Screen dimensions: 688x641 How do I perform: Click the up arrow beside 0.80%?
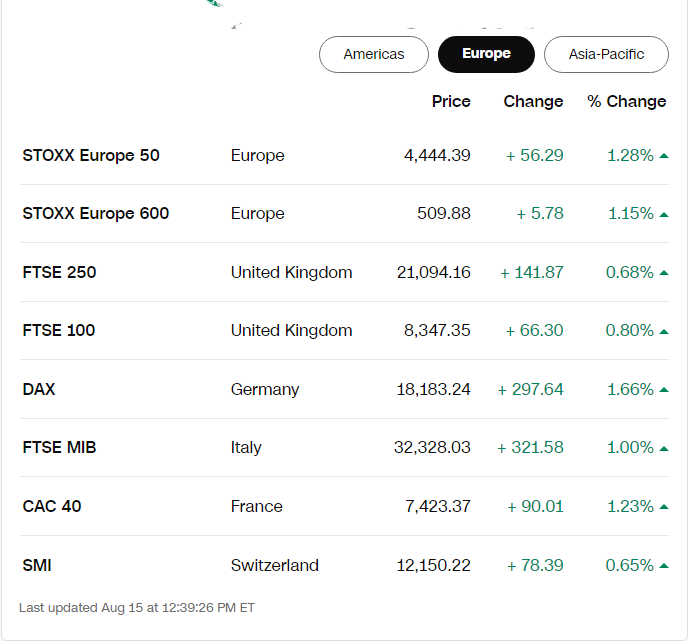[x=664, y=332]
